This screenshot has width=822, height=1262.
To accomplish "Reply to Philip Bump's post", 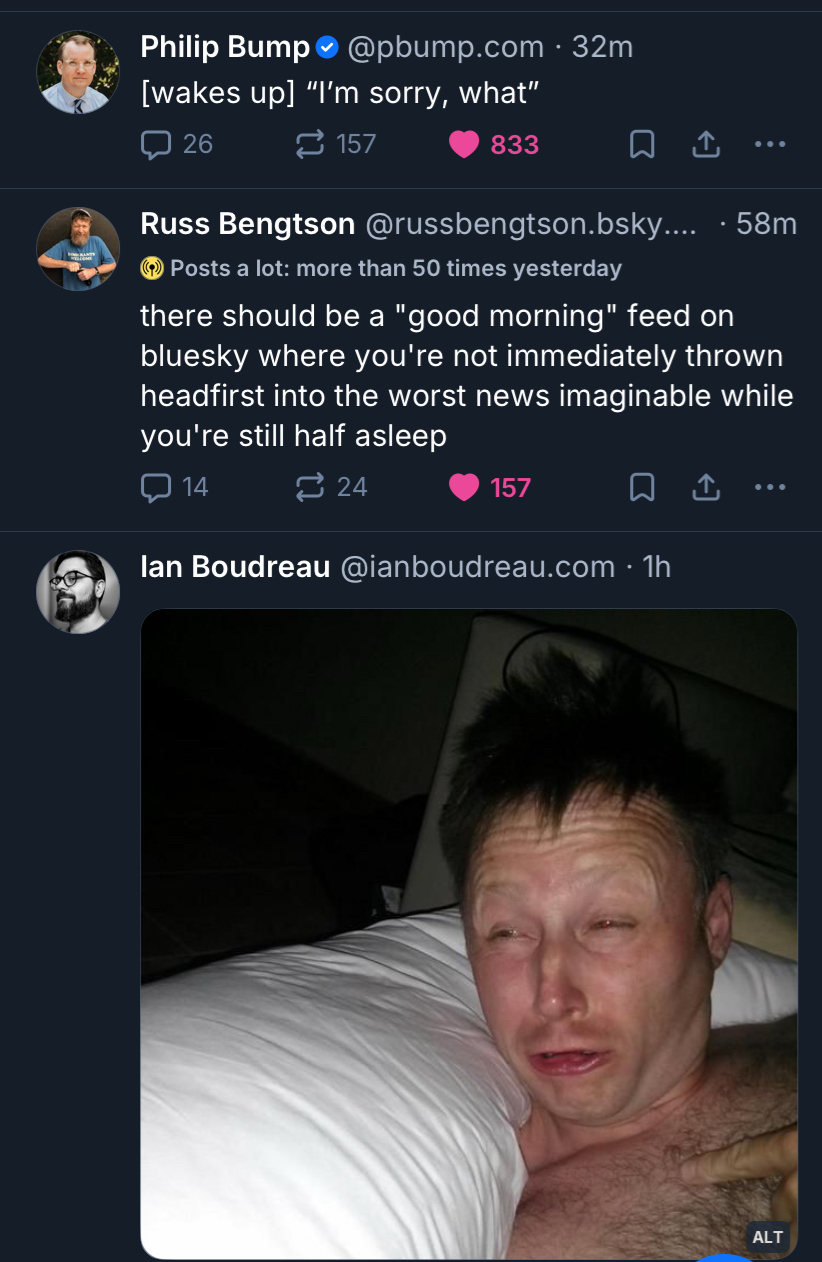I will 157,145.
